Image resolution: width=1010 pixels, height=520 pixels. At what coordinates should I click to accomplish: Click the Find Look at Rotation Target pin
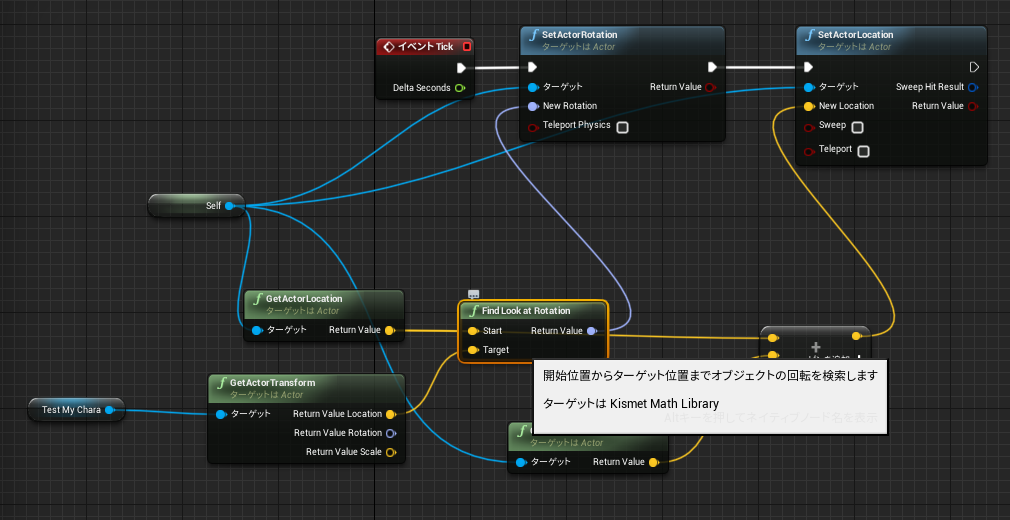click(473, 350)
